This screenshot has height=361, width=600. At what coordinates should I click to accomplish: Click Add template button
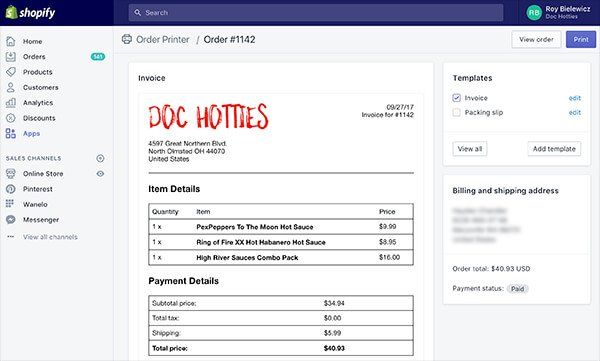[554, 149]
